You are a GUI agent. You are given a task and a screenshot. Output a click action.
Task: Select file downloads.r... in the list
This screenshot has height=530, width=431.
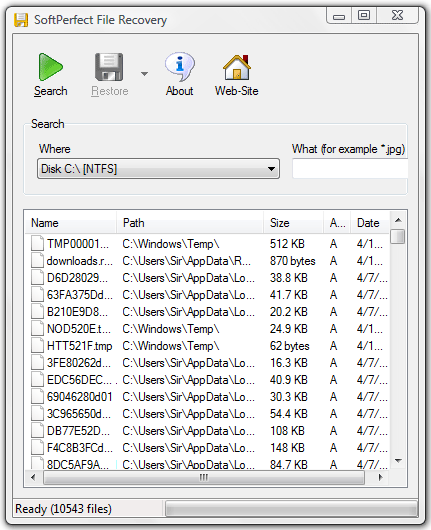click(79, 261)
